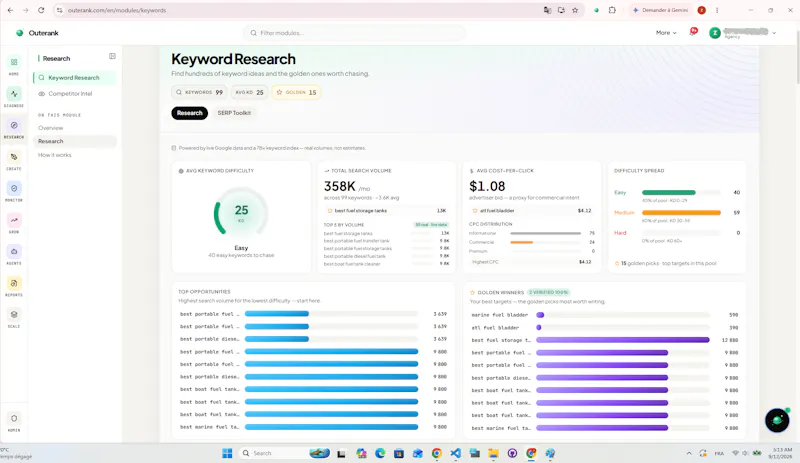Reload the page

point(41,10)
